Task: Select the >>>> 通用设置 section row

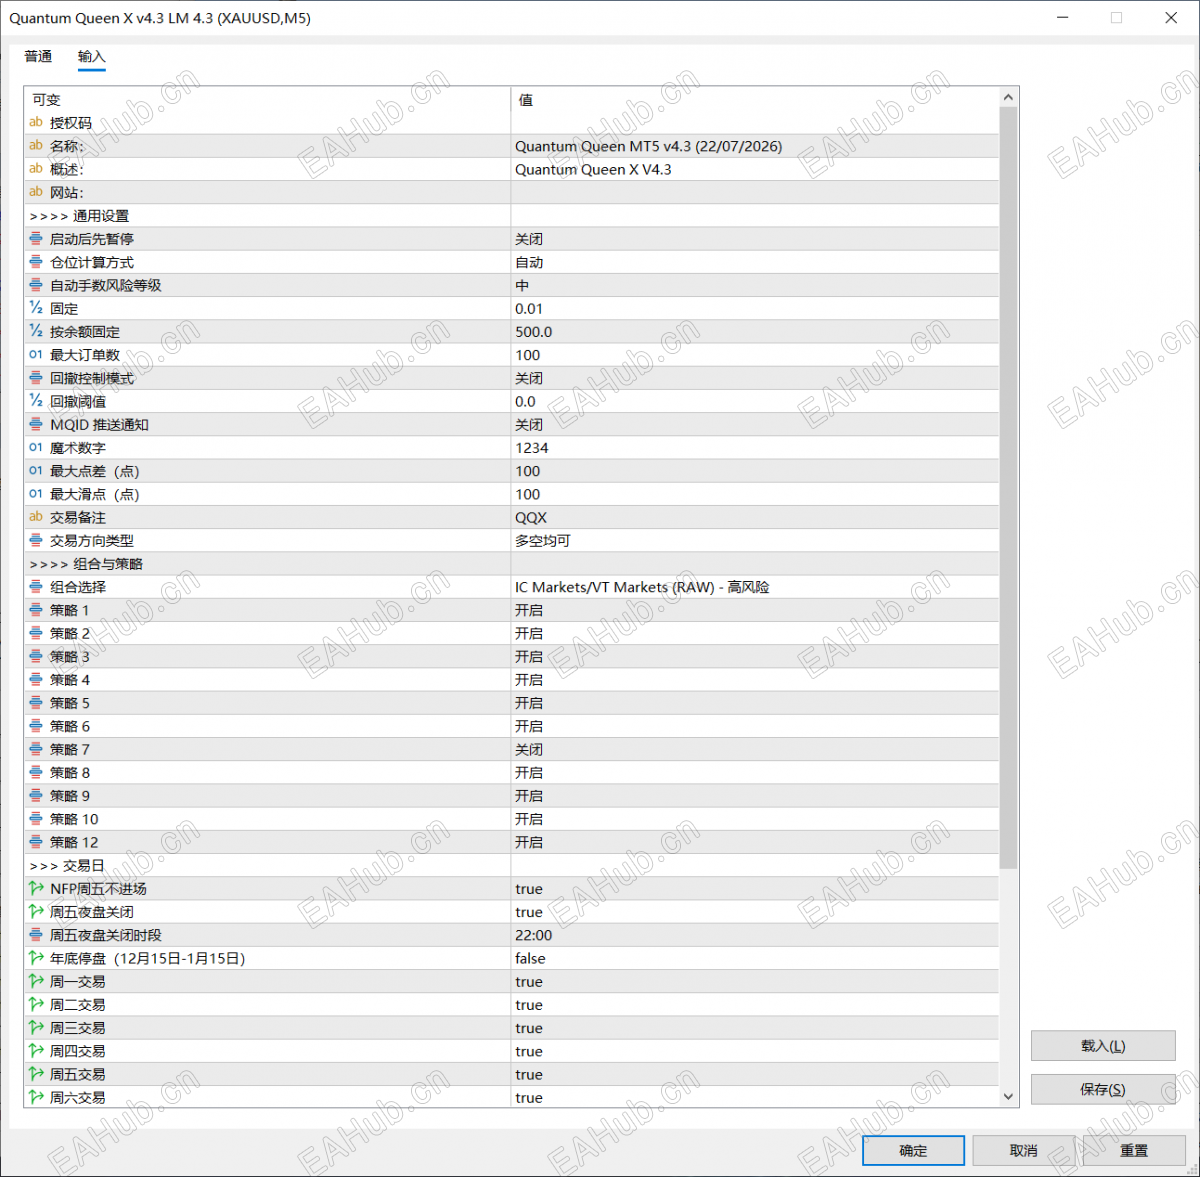Action: 511,215
